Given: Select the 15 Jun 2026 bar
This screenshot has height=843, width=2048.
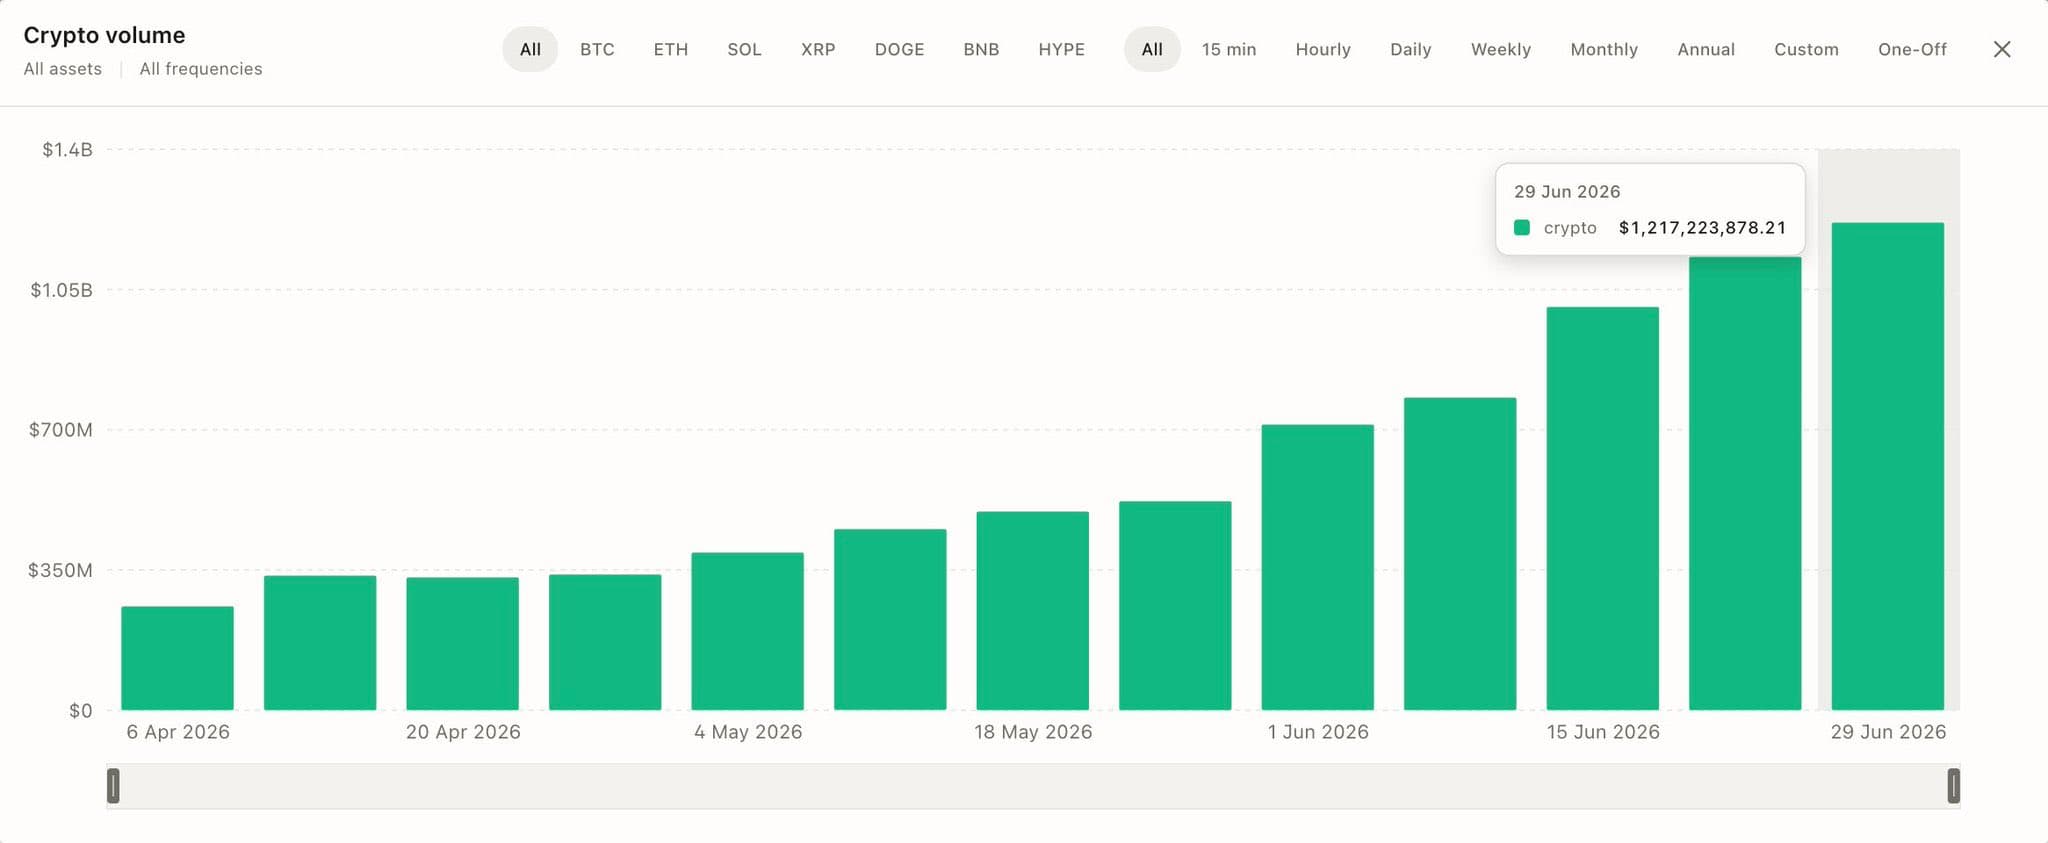Looking at the screenshot, I should coord(1602,508).
